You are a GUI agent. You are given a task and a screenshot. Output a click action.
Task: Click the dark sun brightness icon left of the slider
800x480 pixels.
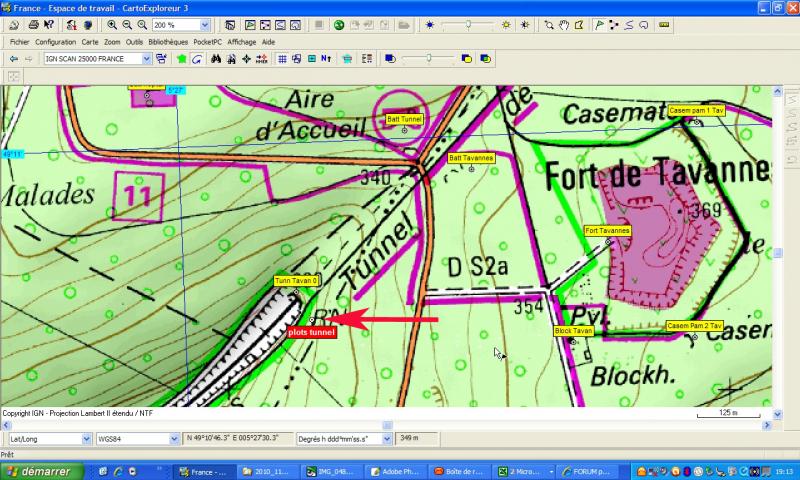430,25
